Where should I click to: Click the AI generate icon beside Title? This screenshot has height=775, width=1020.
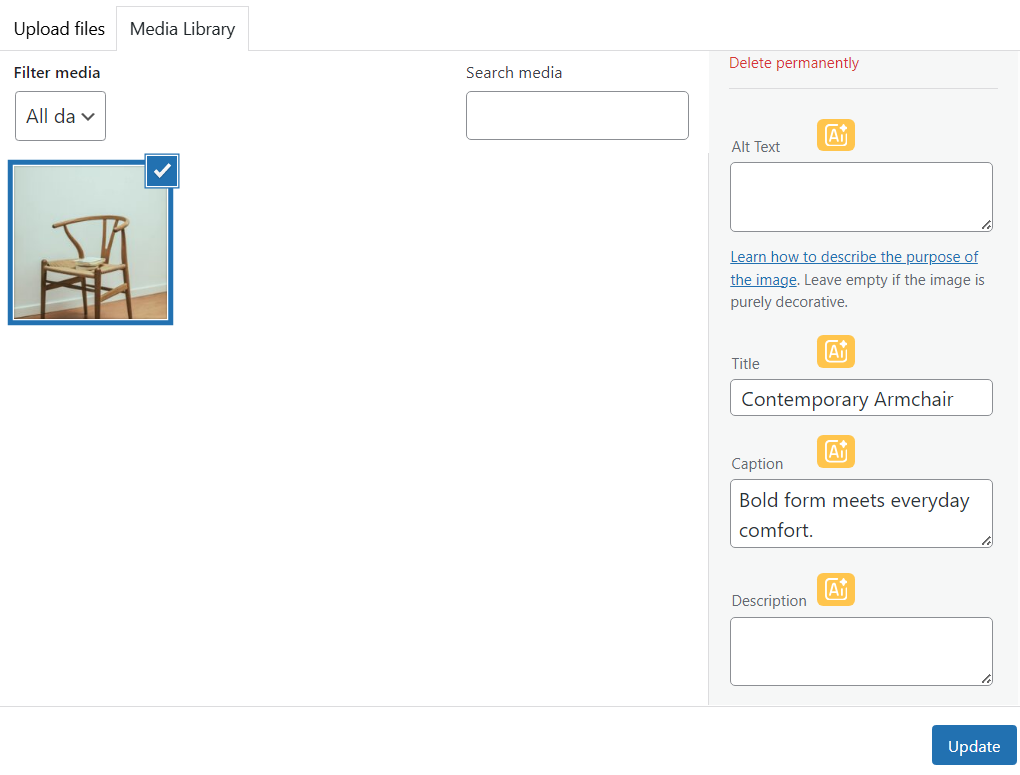(x=836, y=352)
